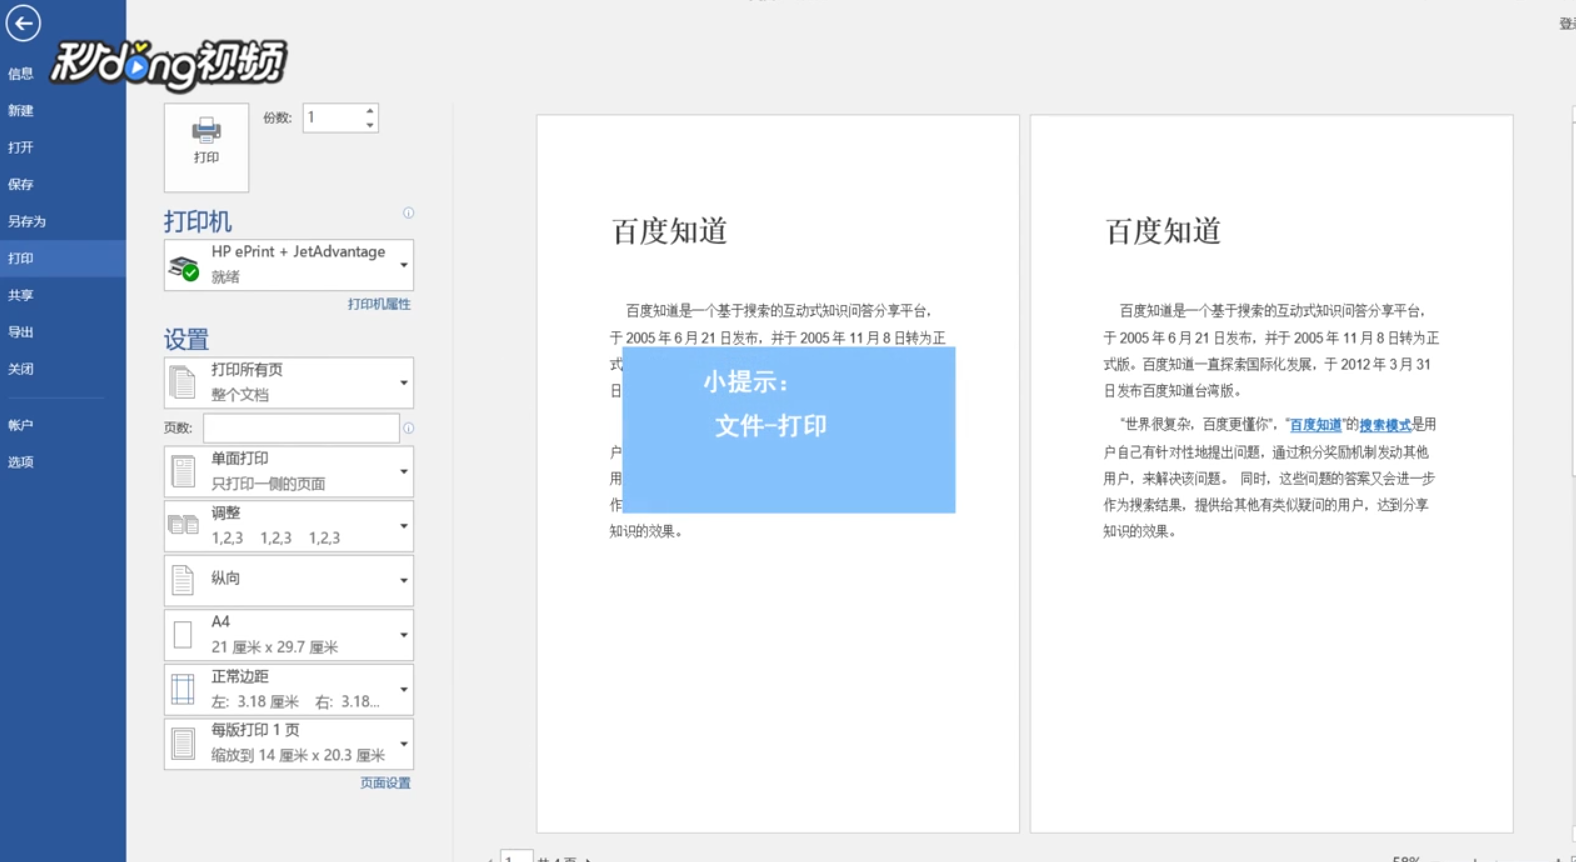Click the 21 厘米 x 29.7 厘米 size text

click(x=274, y=647)
